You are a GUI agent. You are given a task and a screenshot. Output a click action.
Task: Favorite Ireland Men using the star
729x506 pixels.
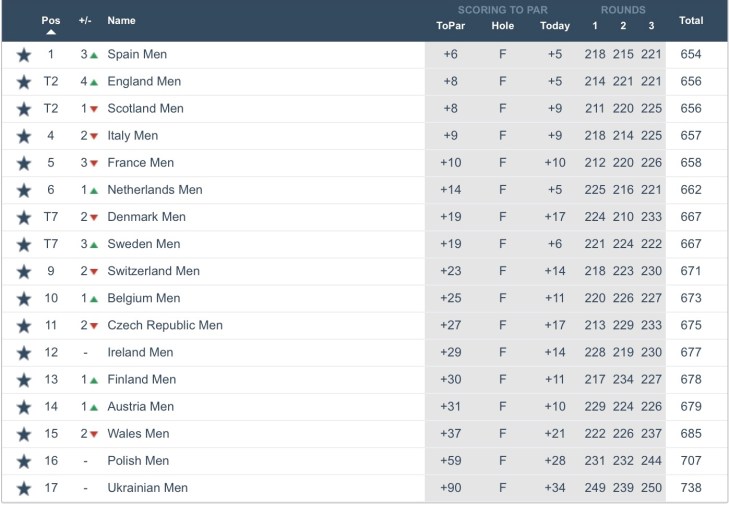click(x=24, y=353)
